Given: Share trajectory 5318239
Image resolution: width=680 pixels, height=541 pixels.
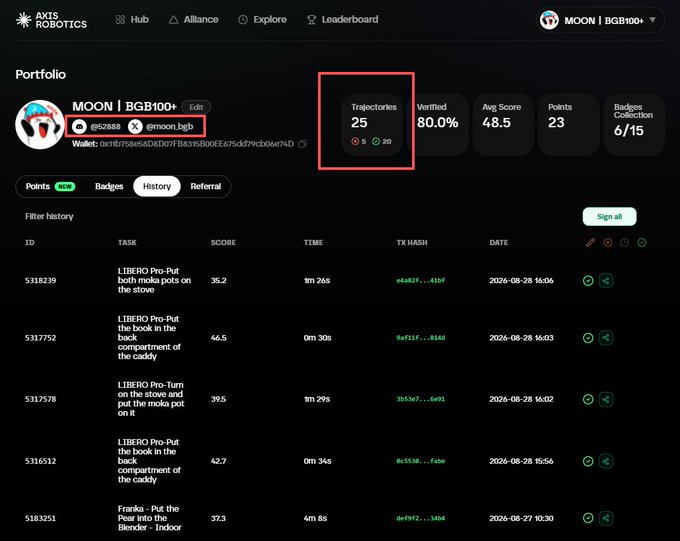Looking at the screenshot, I should click(606, 281).
